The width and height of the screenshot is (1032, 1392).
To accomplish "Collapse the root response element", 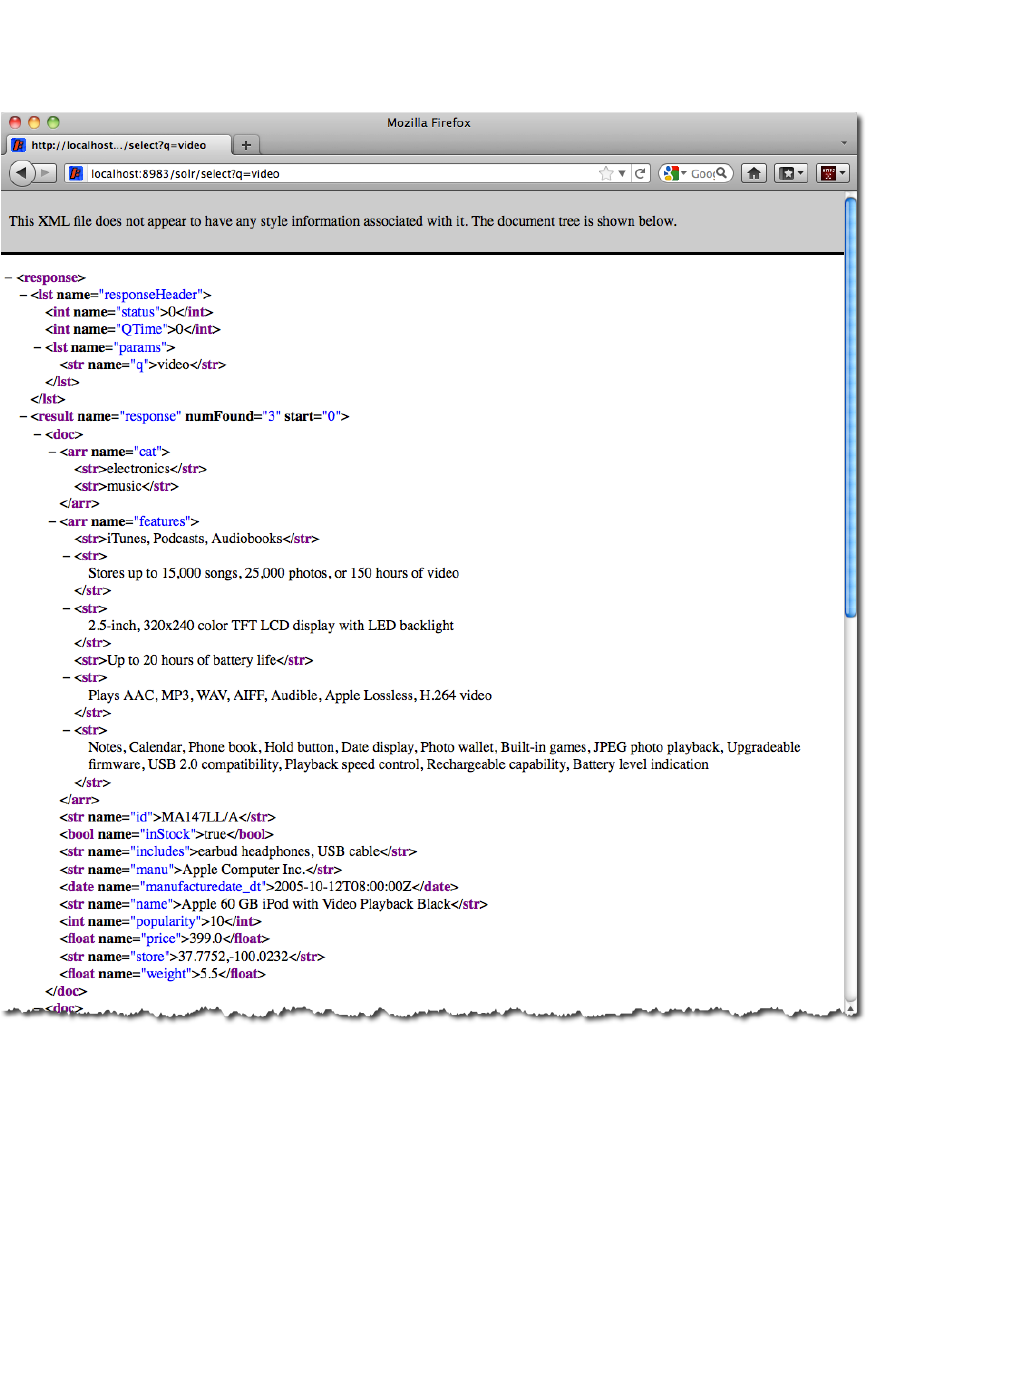I will click(8, 278).
